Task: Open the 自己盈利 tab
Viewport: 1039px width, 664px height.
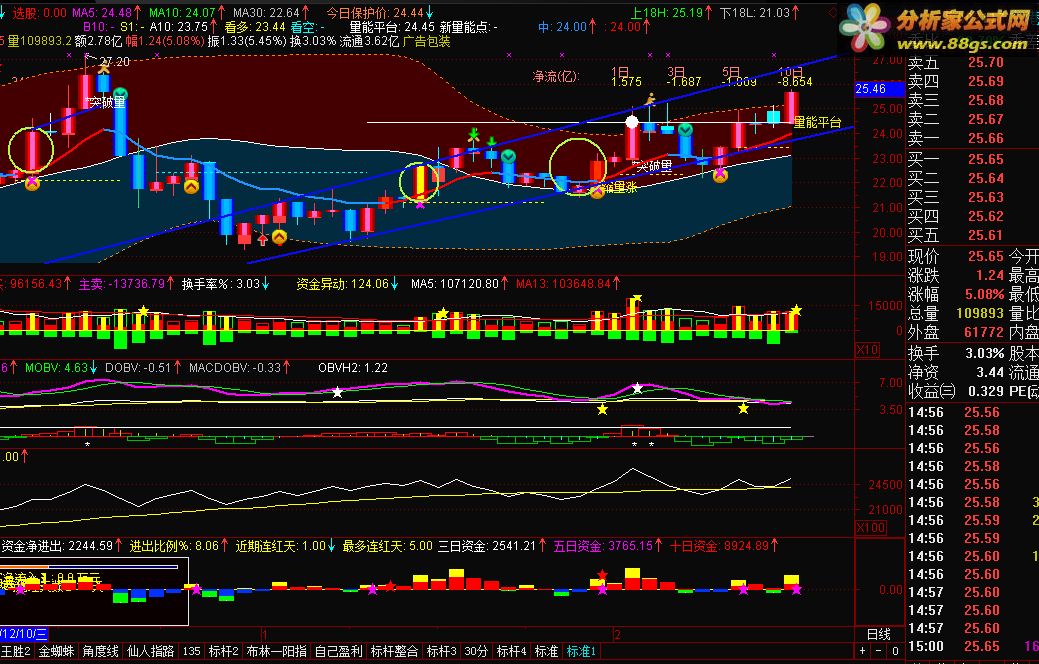Action: [339, 651]
